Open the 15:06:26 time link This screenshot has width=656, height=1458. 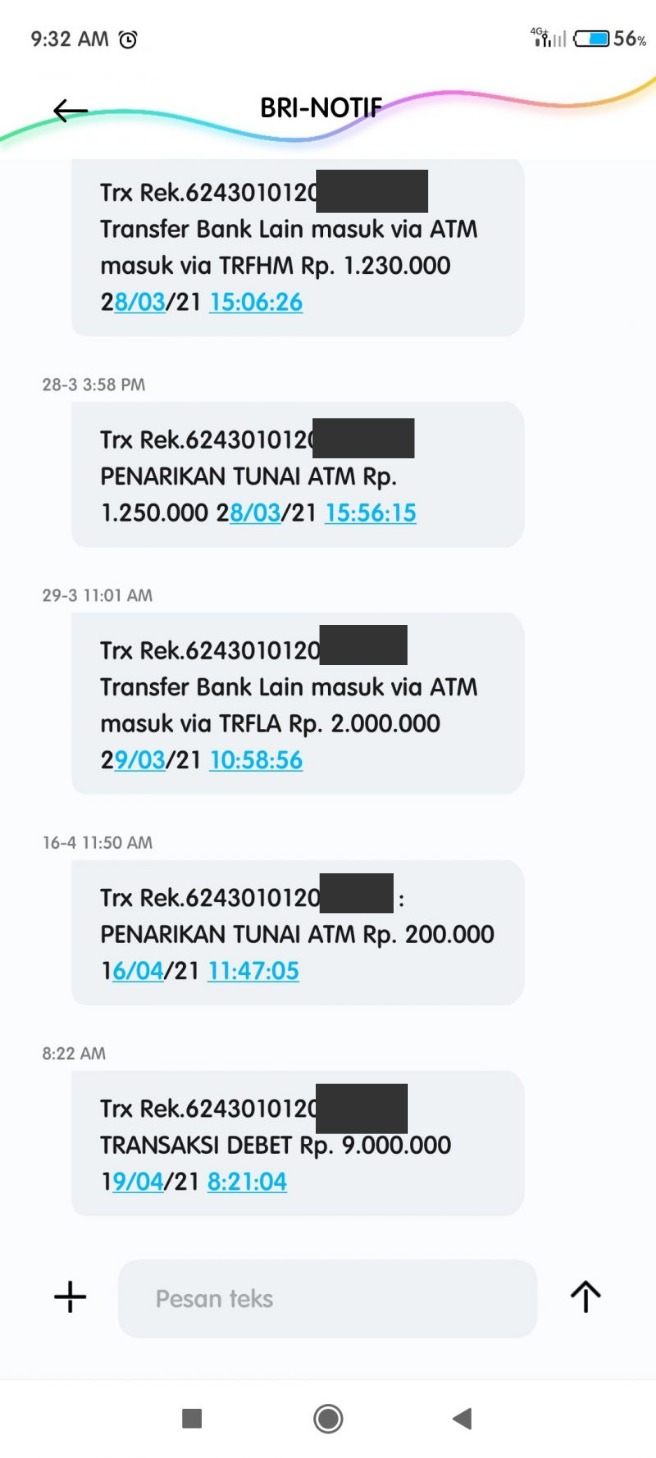tap(256, 302)
